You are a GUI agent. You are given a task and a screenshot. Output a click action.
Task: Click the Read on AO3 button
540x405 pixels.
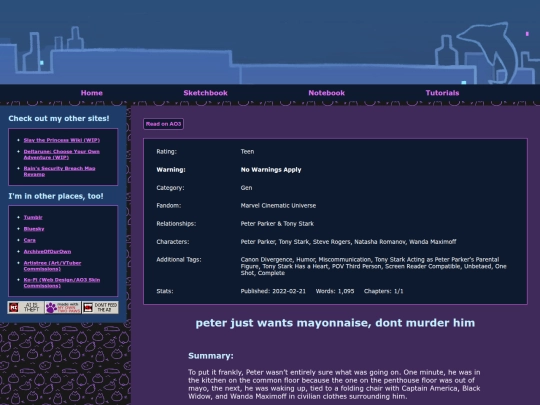tap(163, 124)
